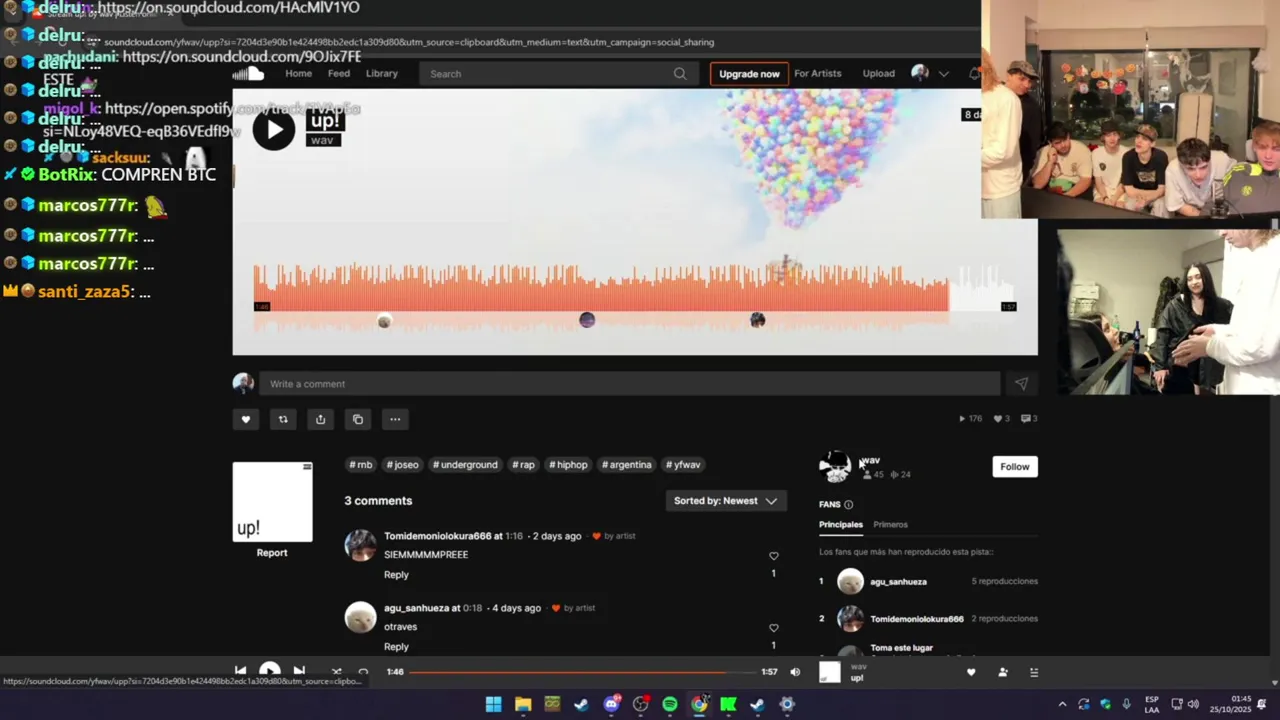Click the FANS info icon
1280x720 pixels.
coord(848,505)
